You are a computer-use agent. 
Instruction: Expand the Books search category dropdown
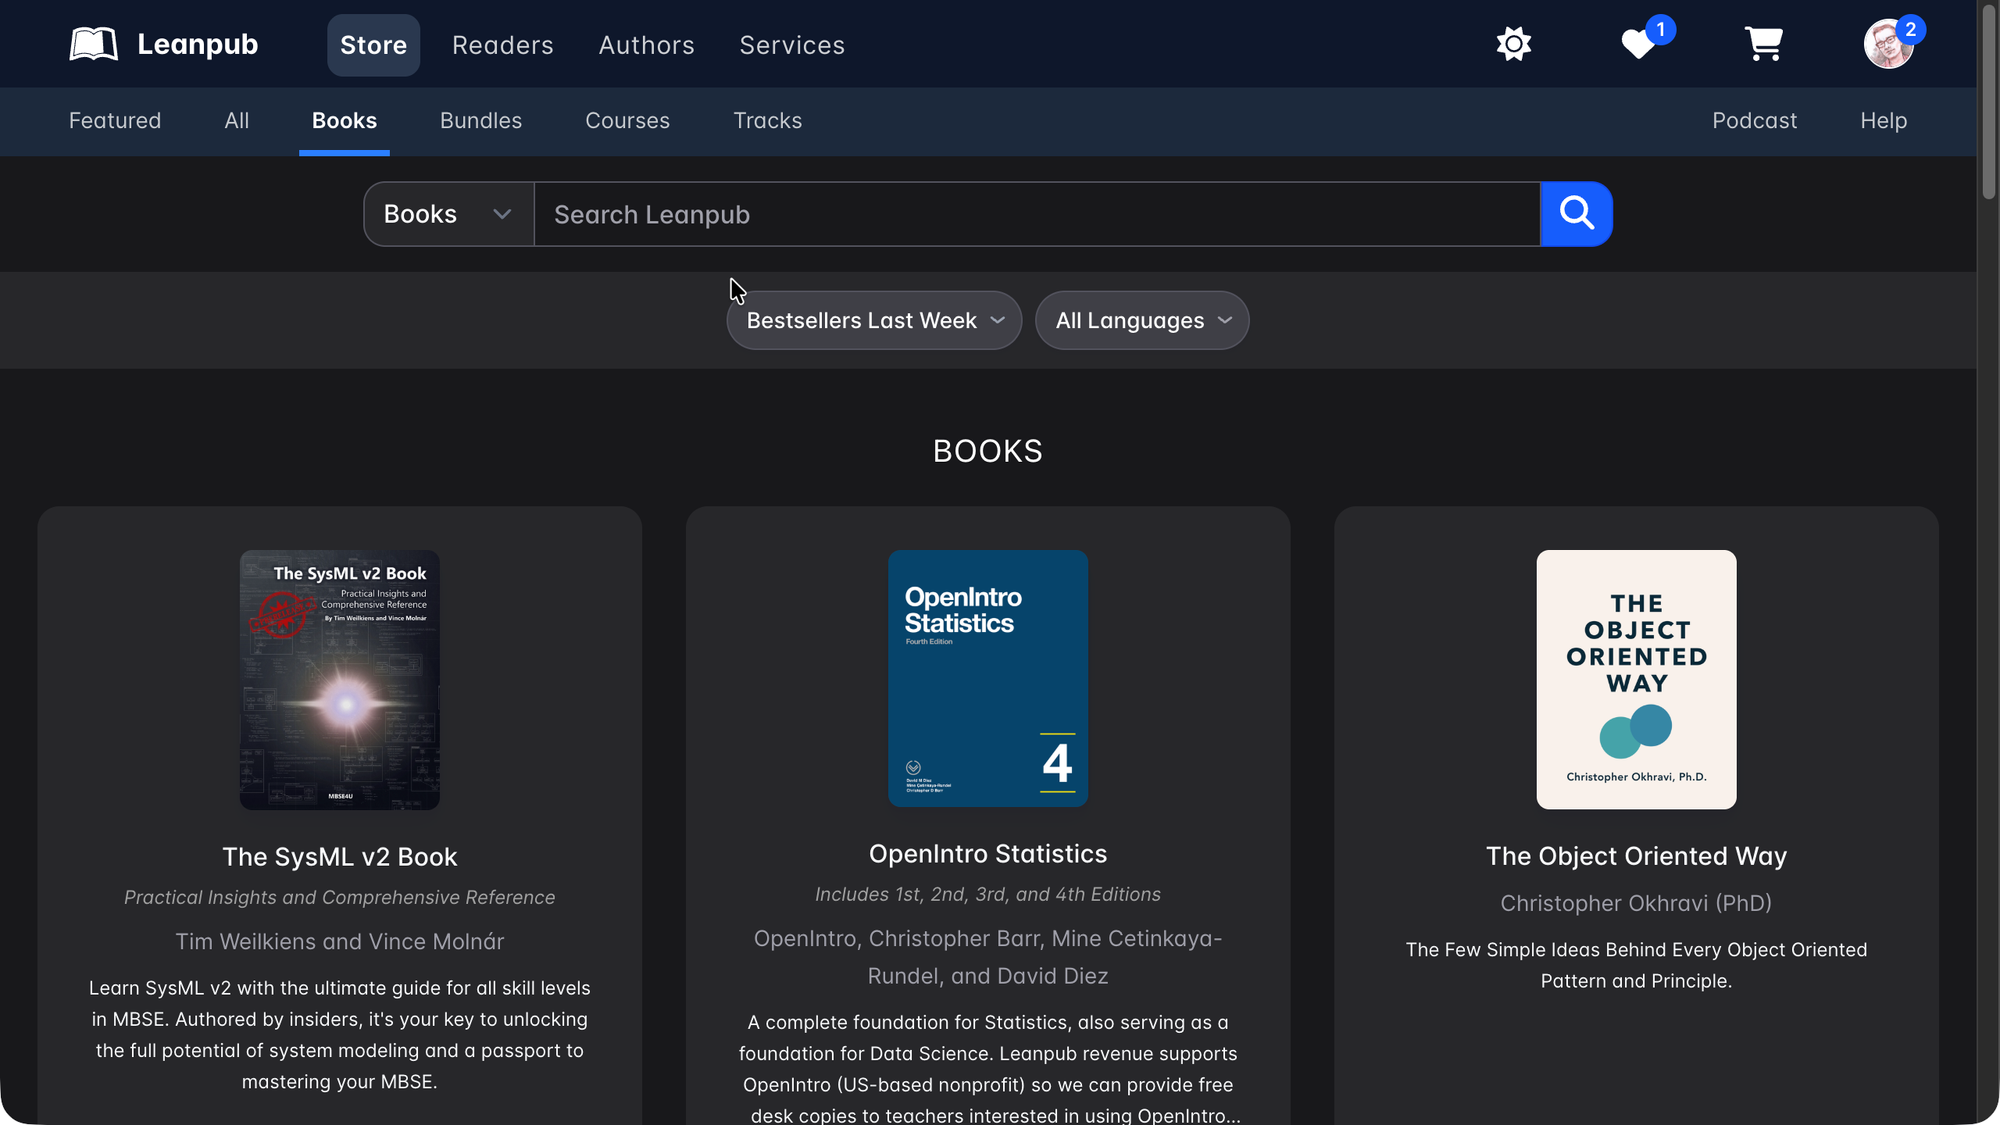pos(448,214)
